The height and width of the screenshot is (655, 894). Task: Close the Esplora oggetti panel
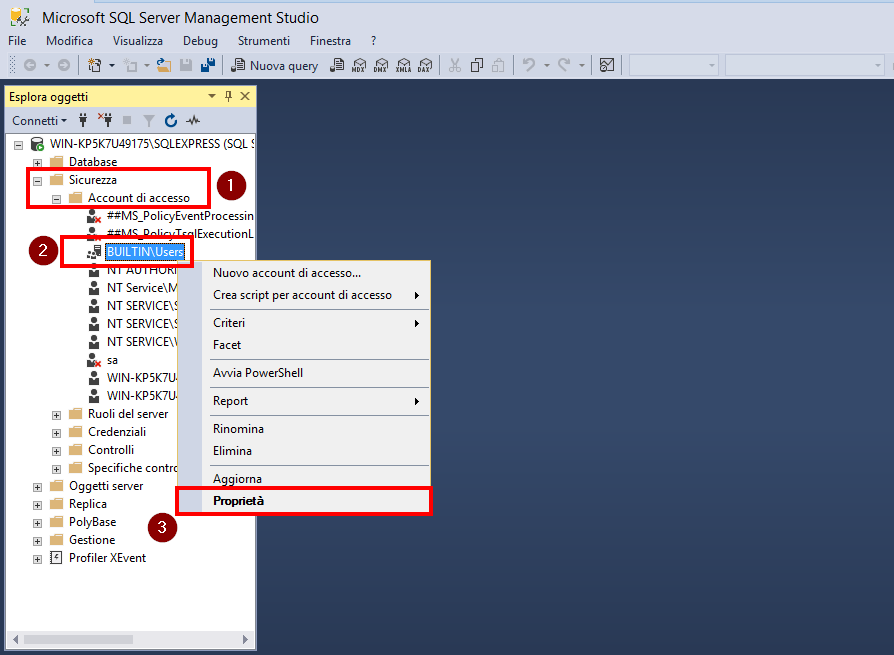pyautogui.click(x=245, y=96)
